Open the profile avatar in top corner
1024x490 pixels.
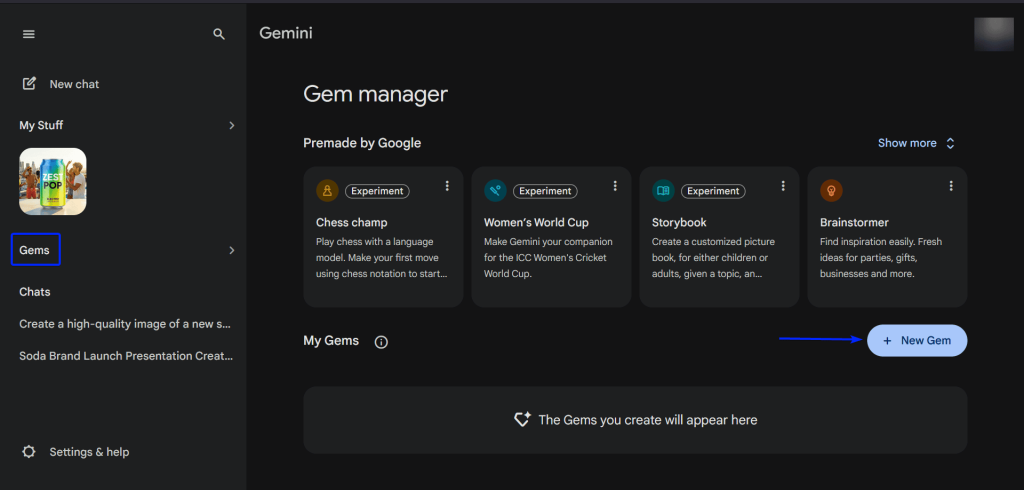pos(994,33)
